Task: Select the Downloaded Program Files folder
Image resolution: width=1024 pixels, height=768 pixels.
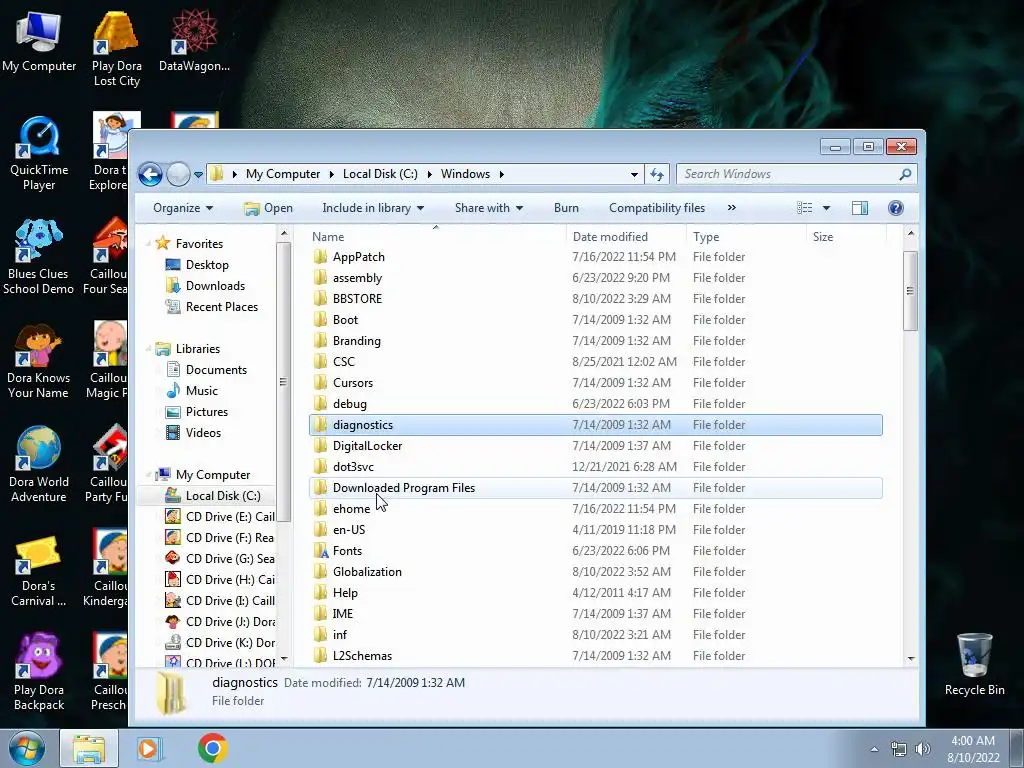Action: click(404, 488)
